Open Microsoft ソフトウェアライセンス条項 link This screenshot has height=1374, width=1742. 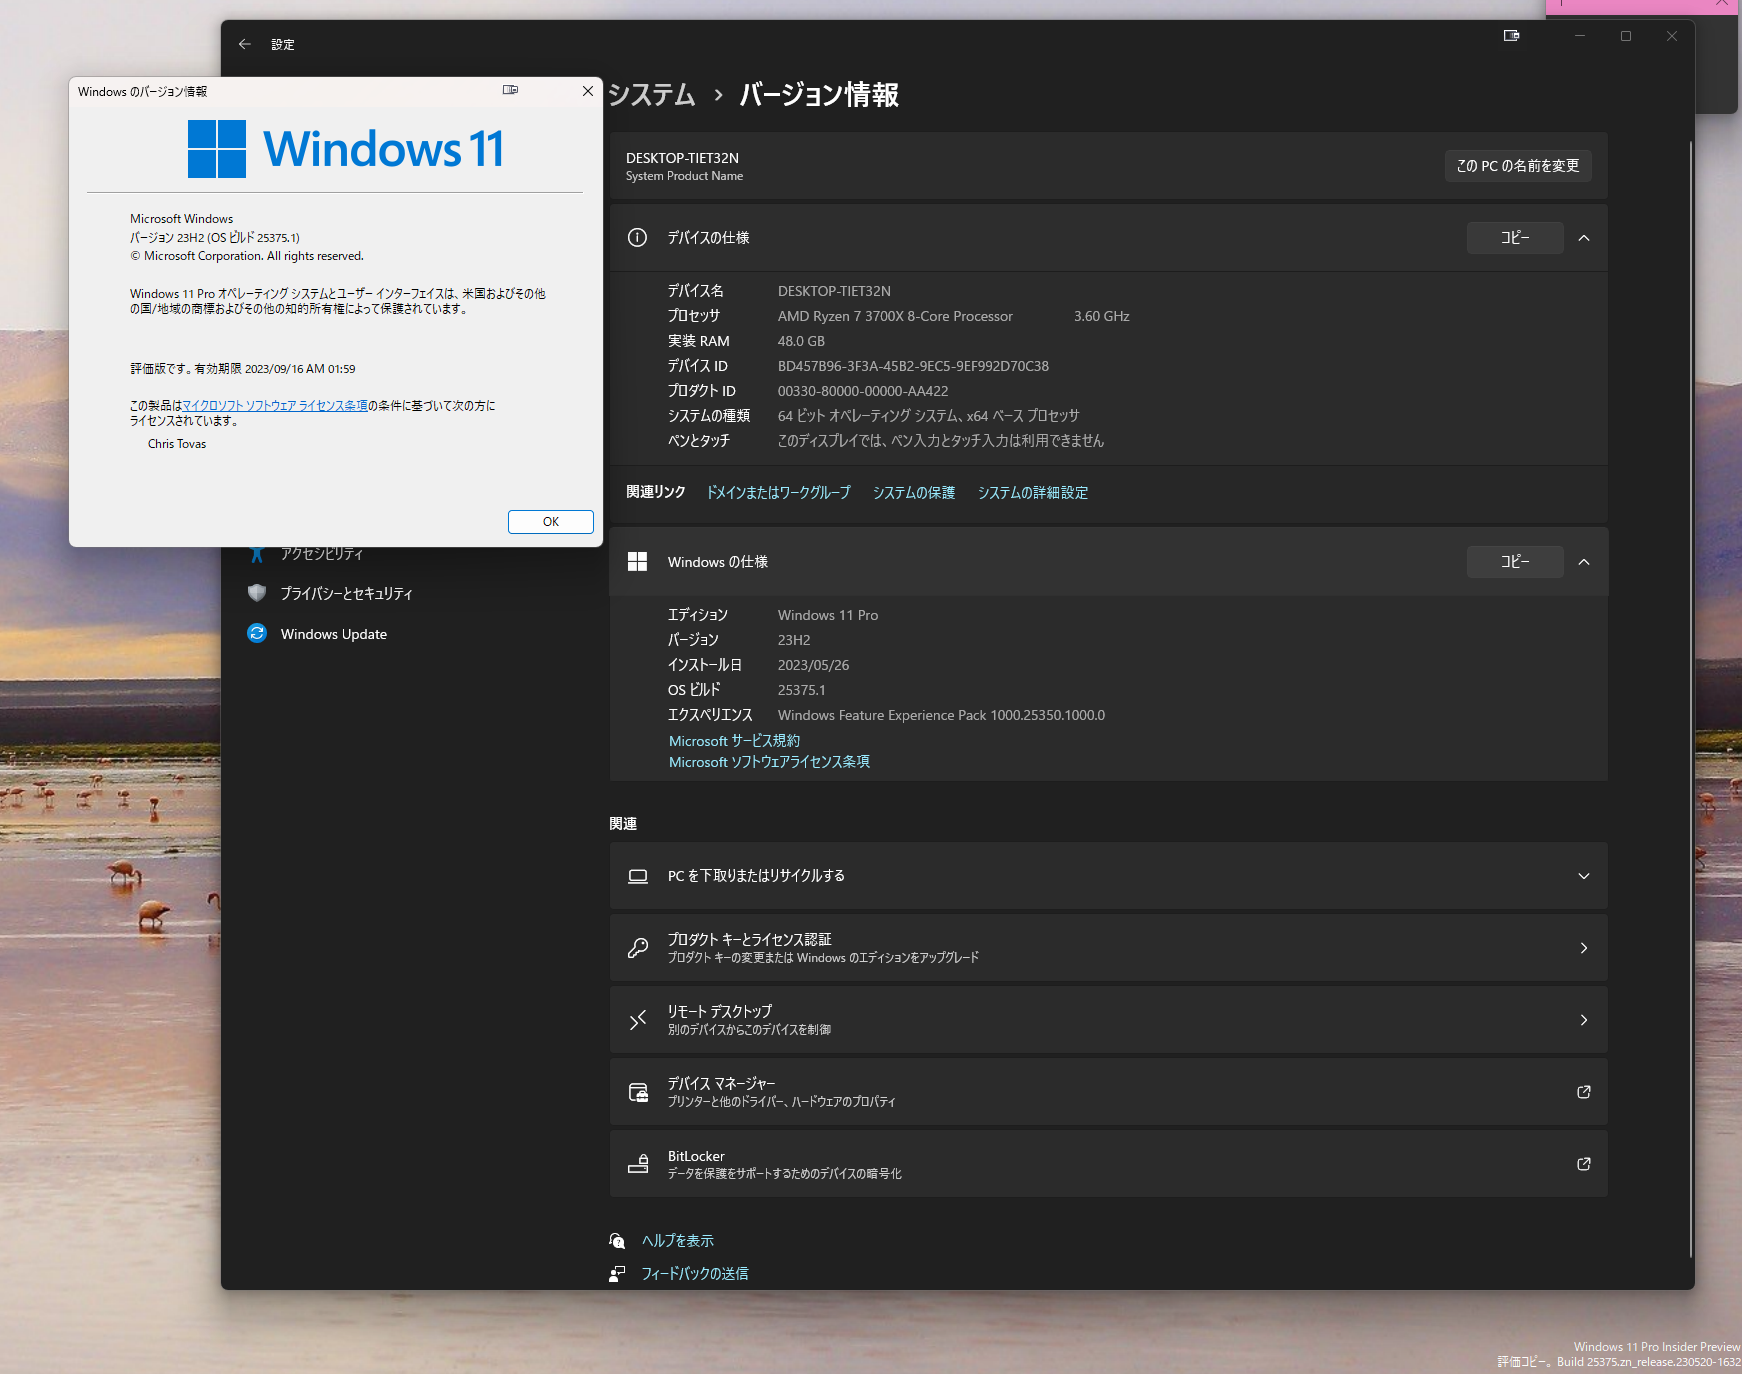[769, 762]
